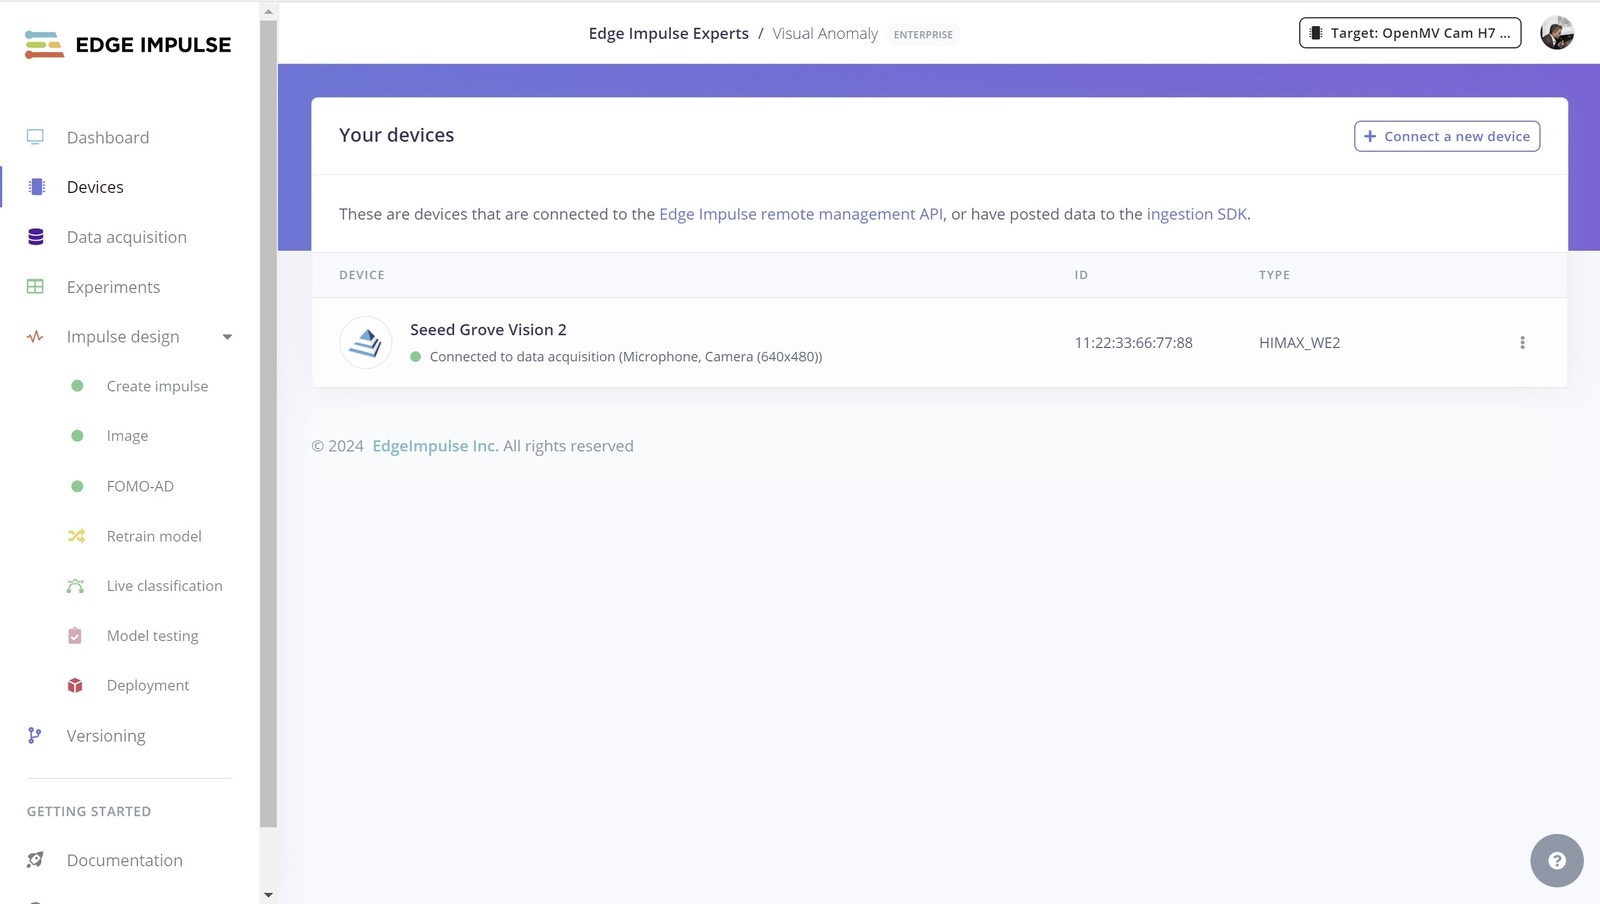The height and width of the screenshot is (904, 1600).
Task: Click the GETTING STARTED section label
Action: [89, 812]
